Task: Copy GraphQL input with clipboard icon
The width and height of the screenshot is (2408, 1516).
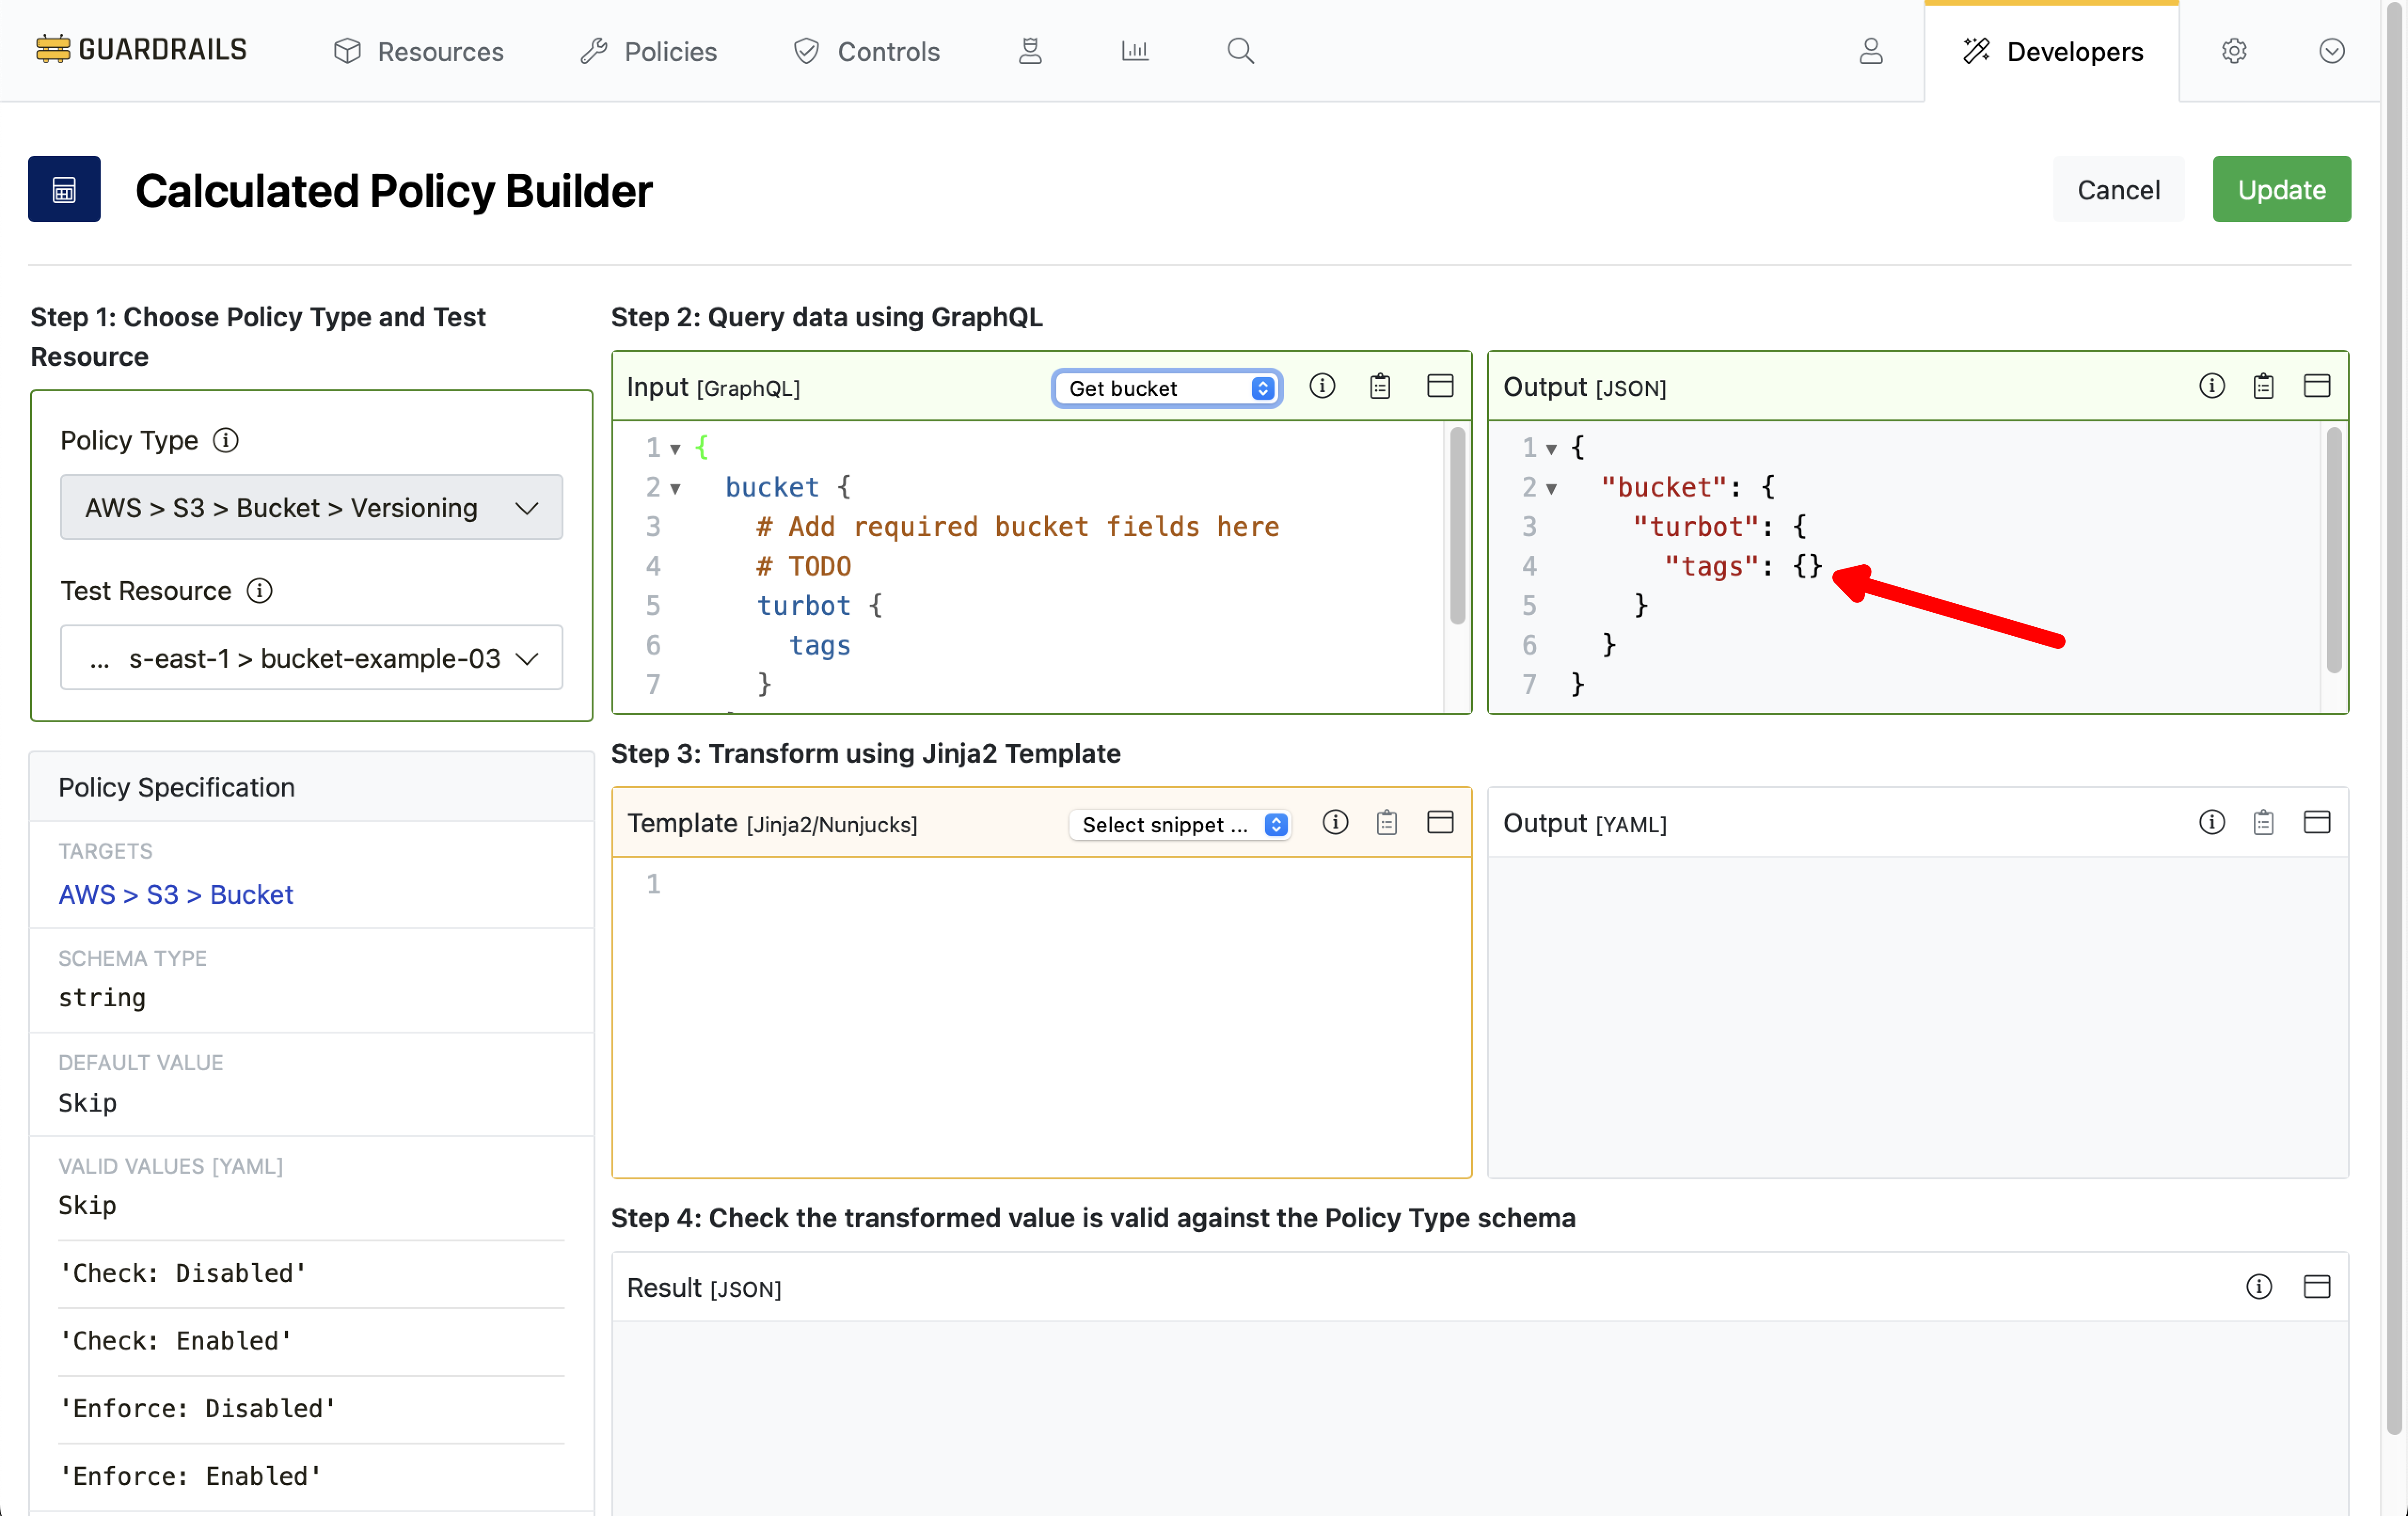Action: (x=1380, y=386)
